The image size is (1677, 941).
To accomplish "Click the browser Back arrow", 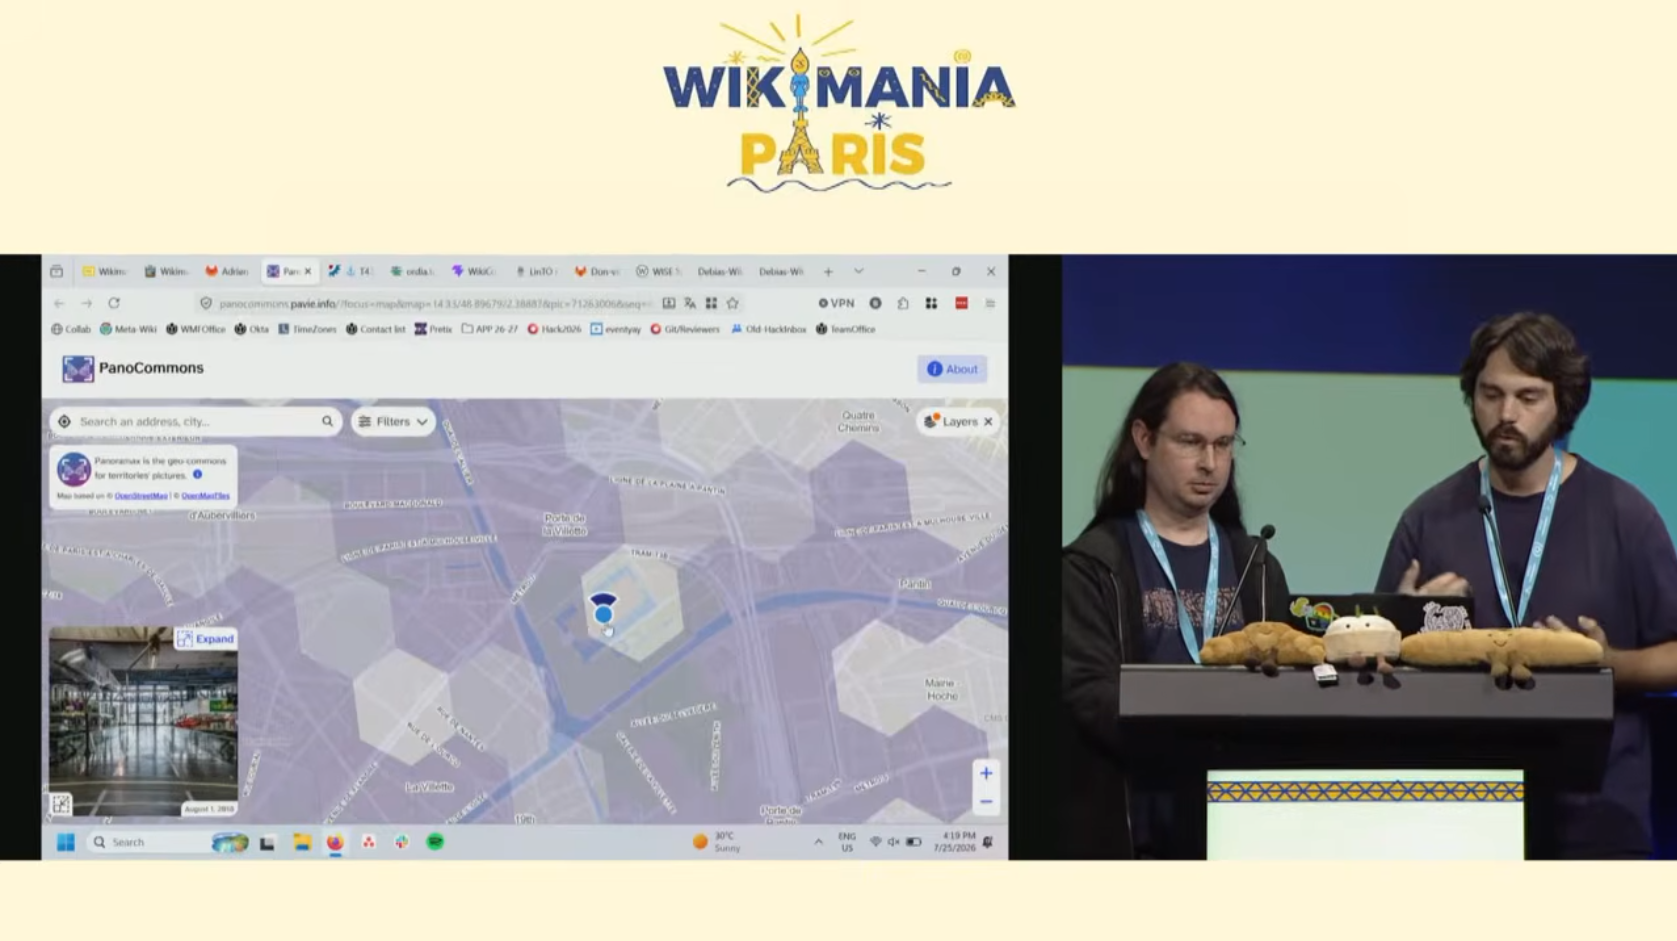I will click(59, 303).
